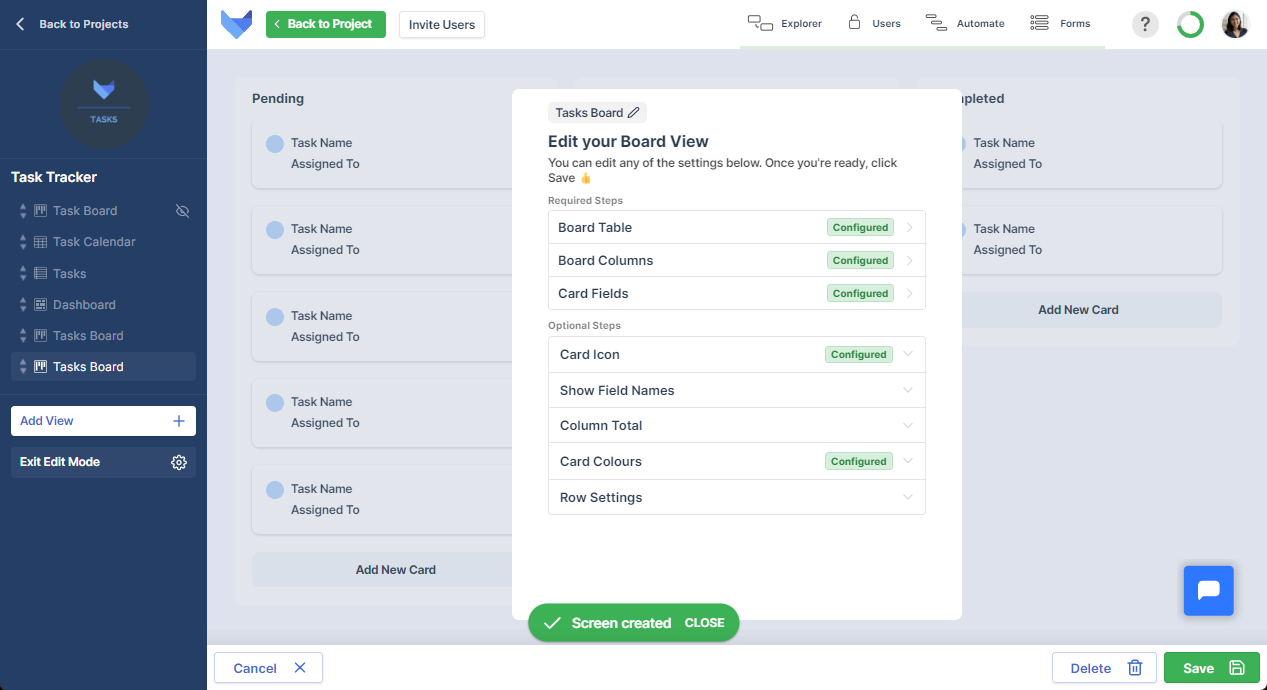Viewport: 1267px width, 690px height.
Task: Open the Forms tab
Action: click(x=1060, y=23)
